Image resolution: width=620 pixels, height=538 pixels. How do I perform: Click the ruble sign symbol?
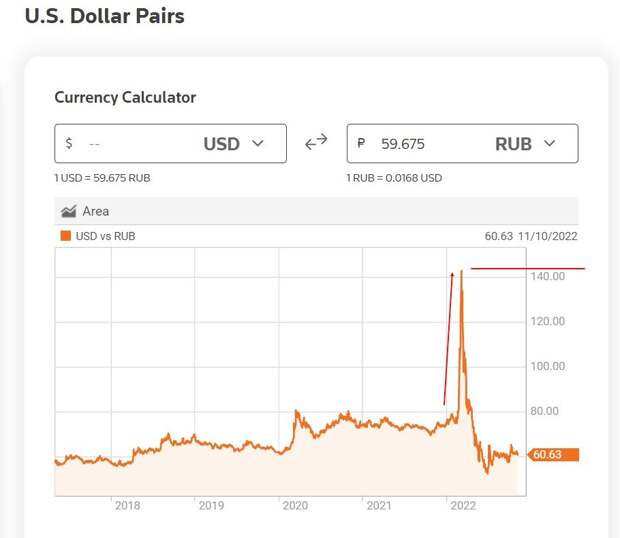click(361, 143)
